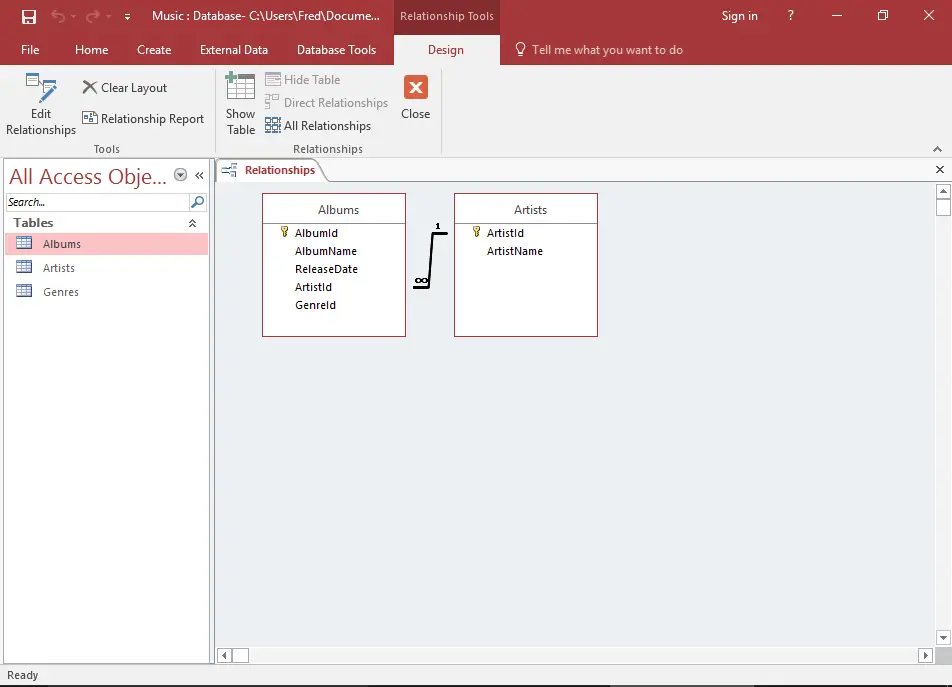
Task: Close the Relationships window with X
Action: [x=940, y=170]
